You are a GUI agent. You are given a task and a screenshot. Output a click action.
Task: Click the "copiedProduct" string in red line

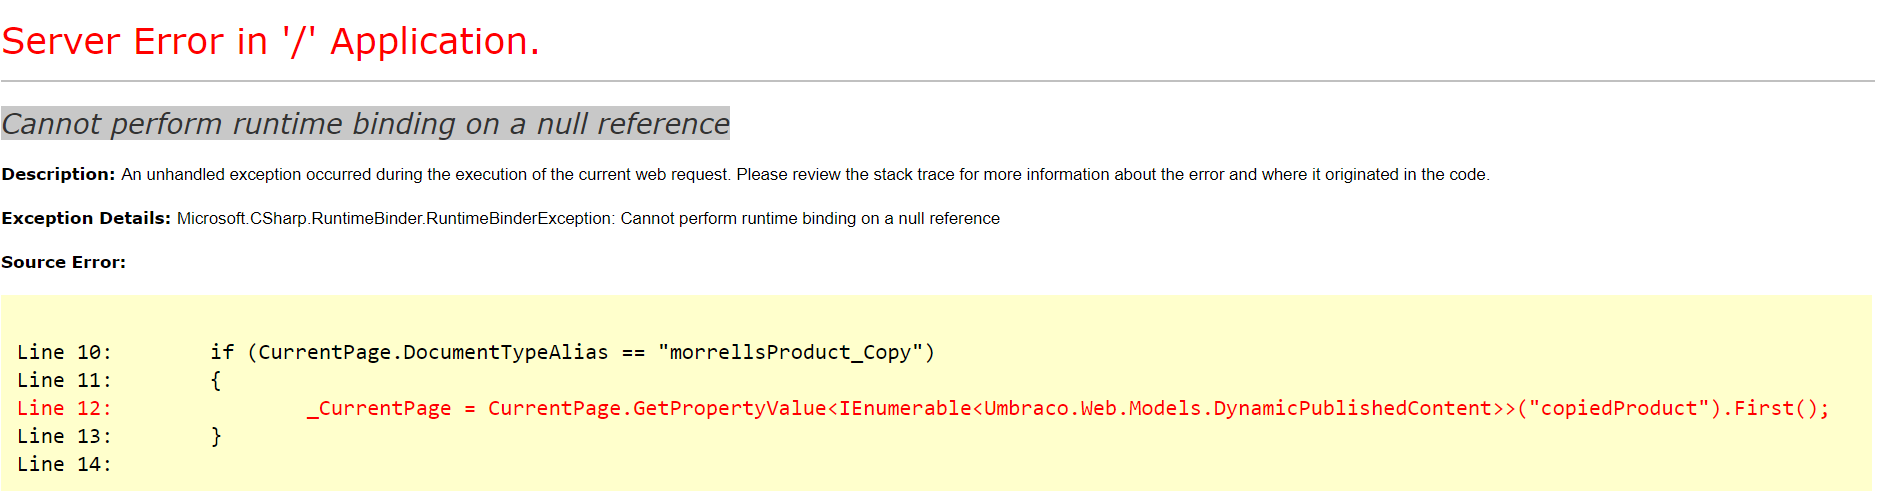[1619, 408]
